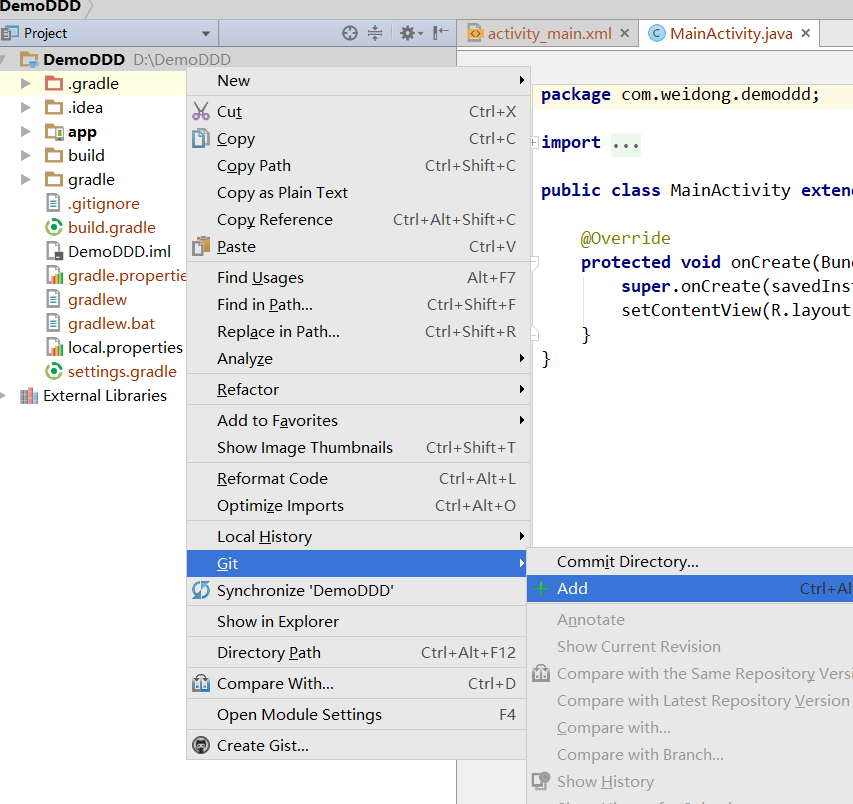Choose Find Usages menu entry

356,277
